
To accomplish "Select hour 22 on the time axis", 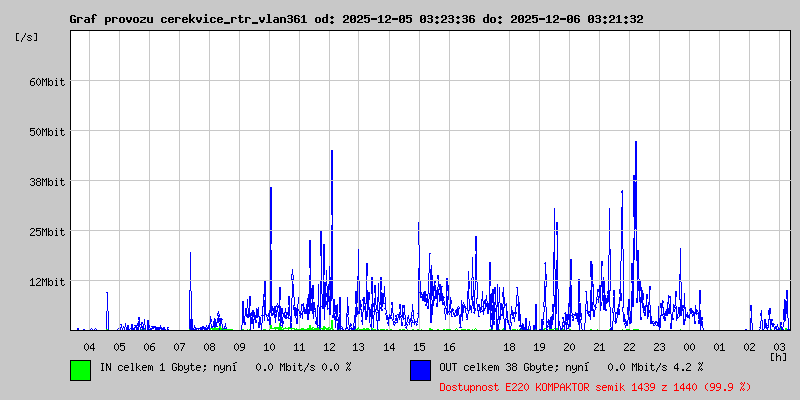I will [629, 346].
